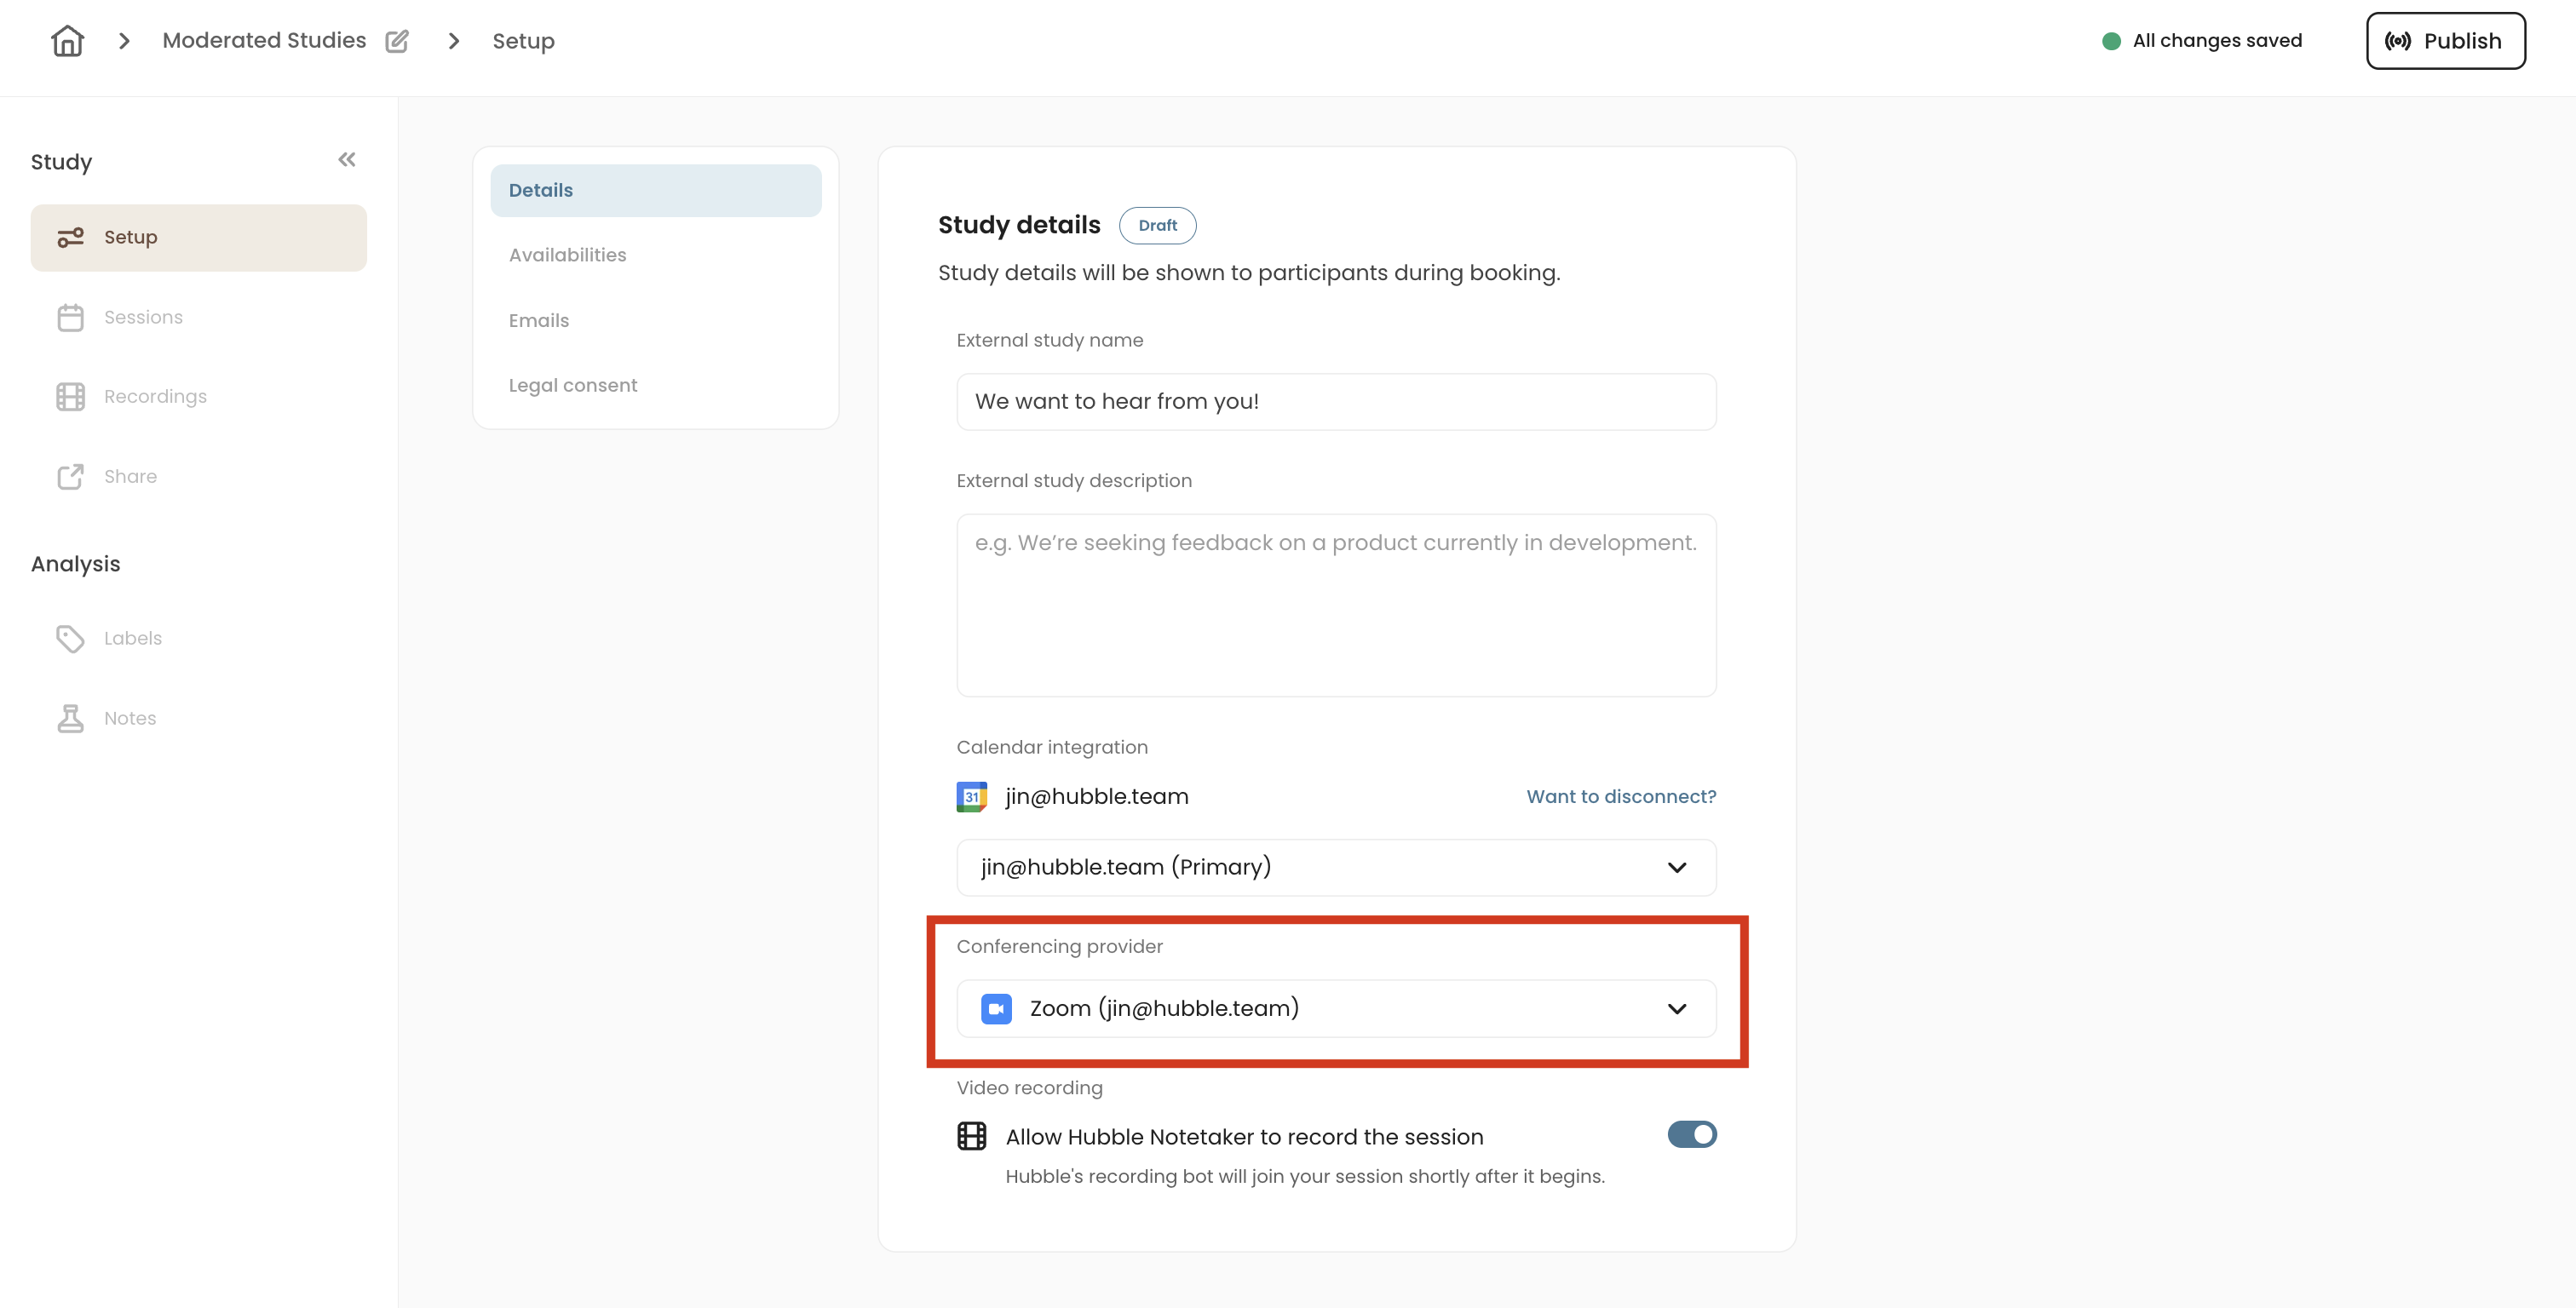The image size is (2576, 1308).
Task: Click the Share external-link icon
Action: [x=70, y=477]
